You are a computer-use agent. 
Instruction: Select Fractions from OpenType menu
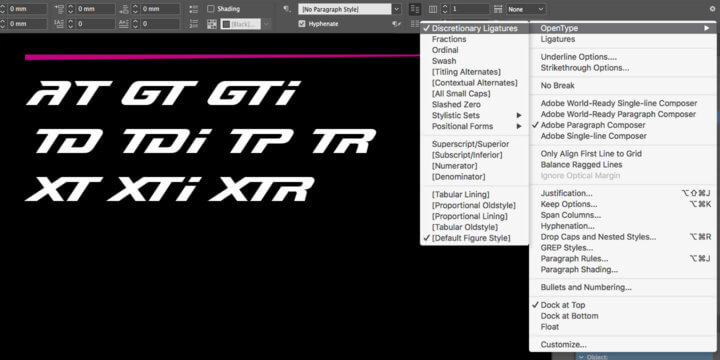[x=474, y=39]
